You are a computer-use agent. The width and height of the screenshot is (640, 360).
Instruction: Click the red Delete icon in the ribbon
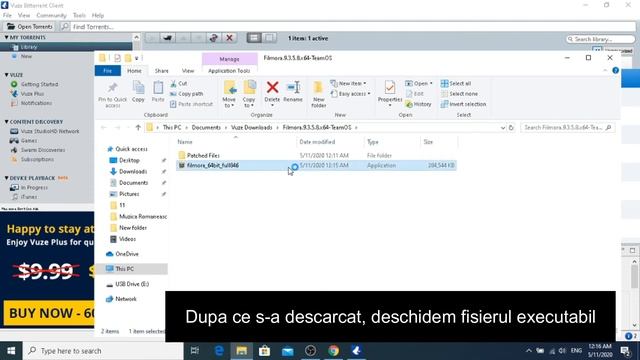click(x=272, y=87)
